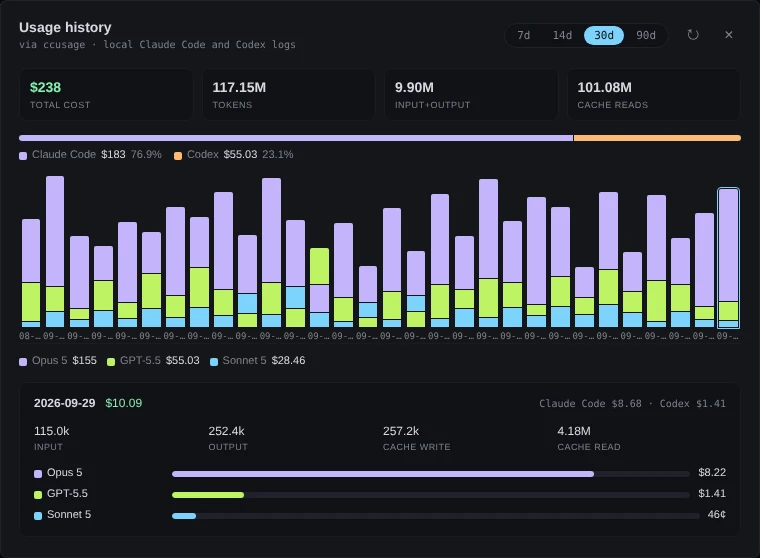Viewport: 760px width, 558px height.
Task: Click the 9.90M input+output value
Action: click(x=414, y=87)
